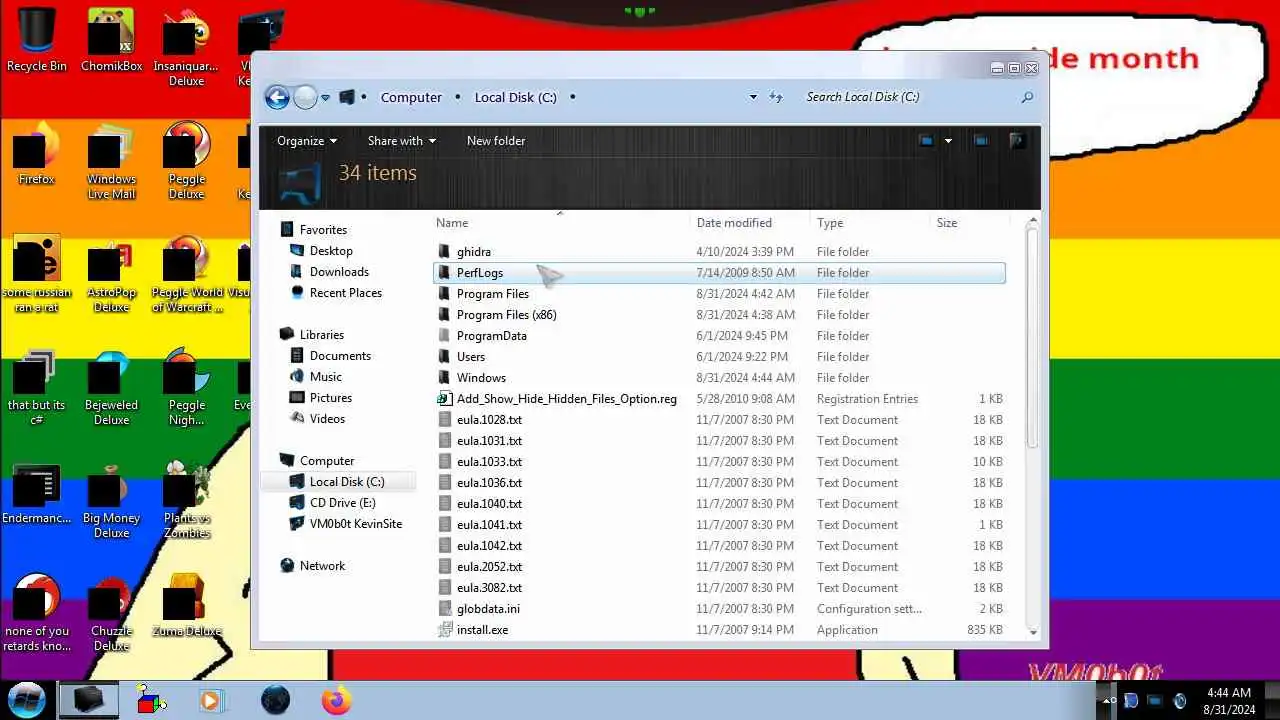Select the PerfLogs folder
1280x720 pixels.
click(719, 273)
